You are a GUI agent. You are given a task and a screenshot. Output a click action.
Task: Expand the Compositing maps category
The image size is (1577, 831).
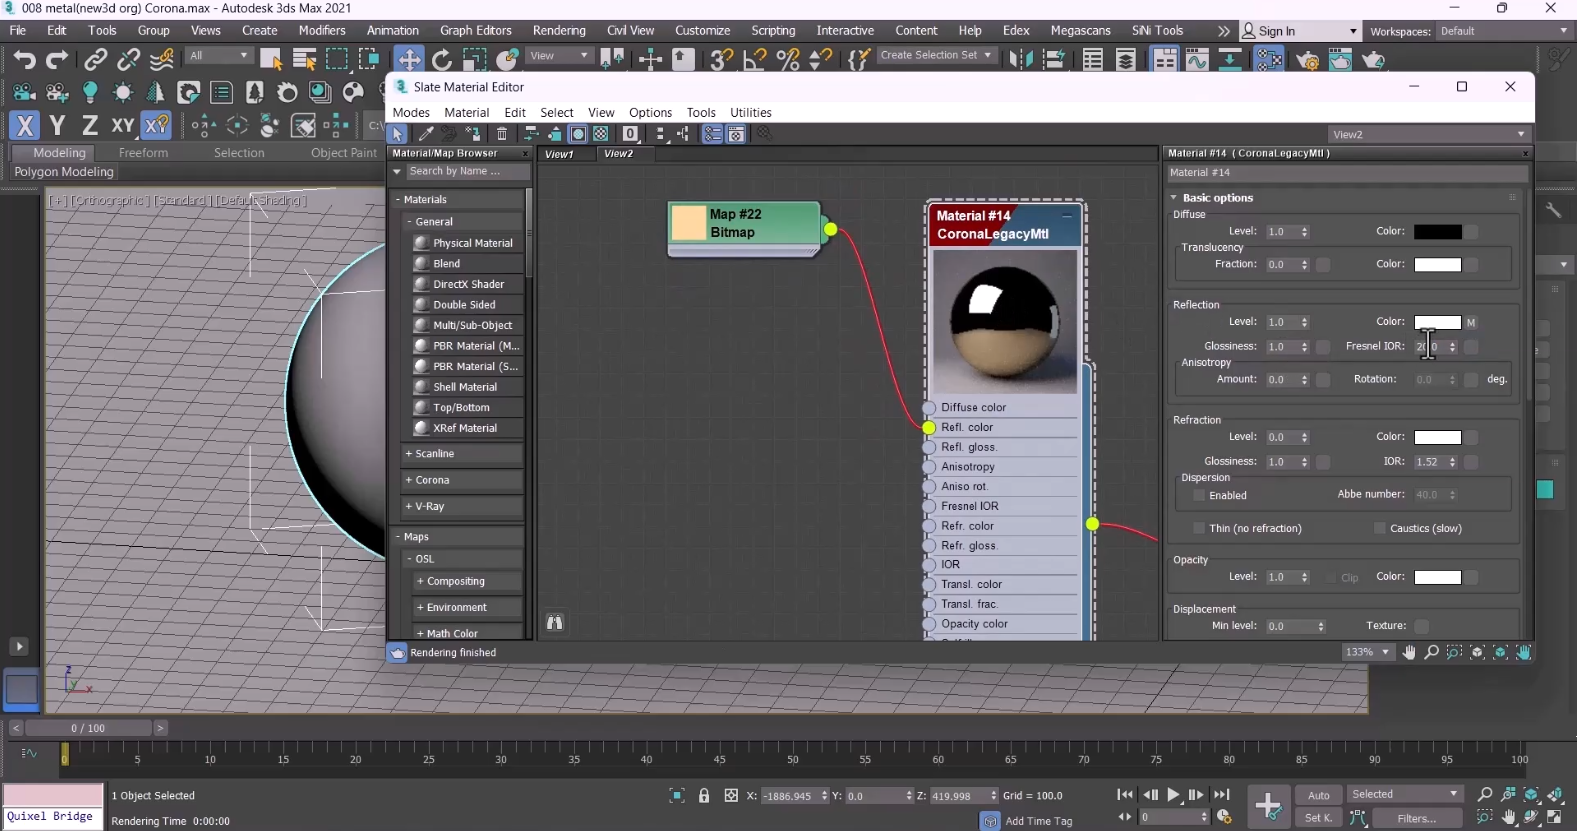pyautogui.click(x=421, y=582)
